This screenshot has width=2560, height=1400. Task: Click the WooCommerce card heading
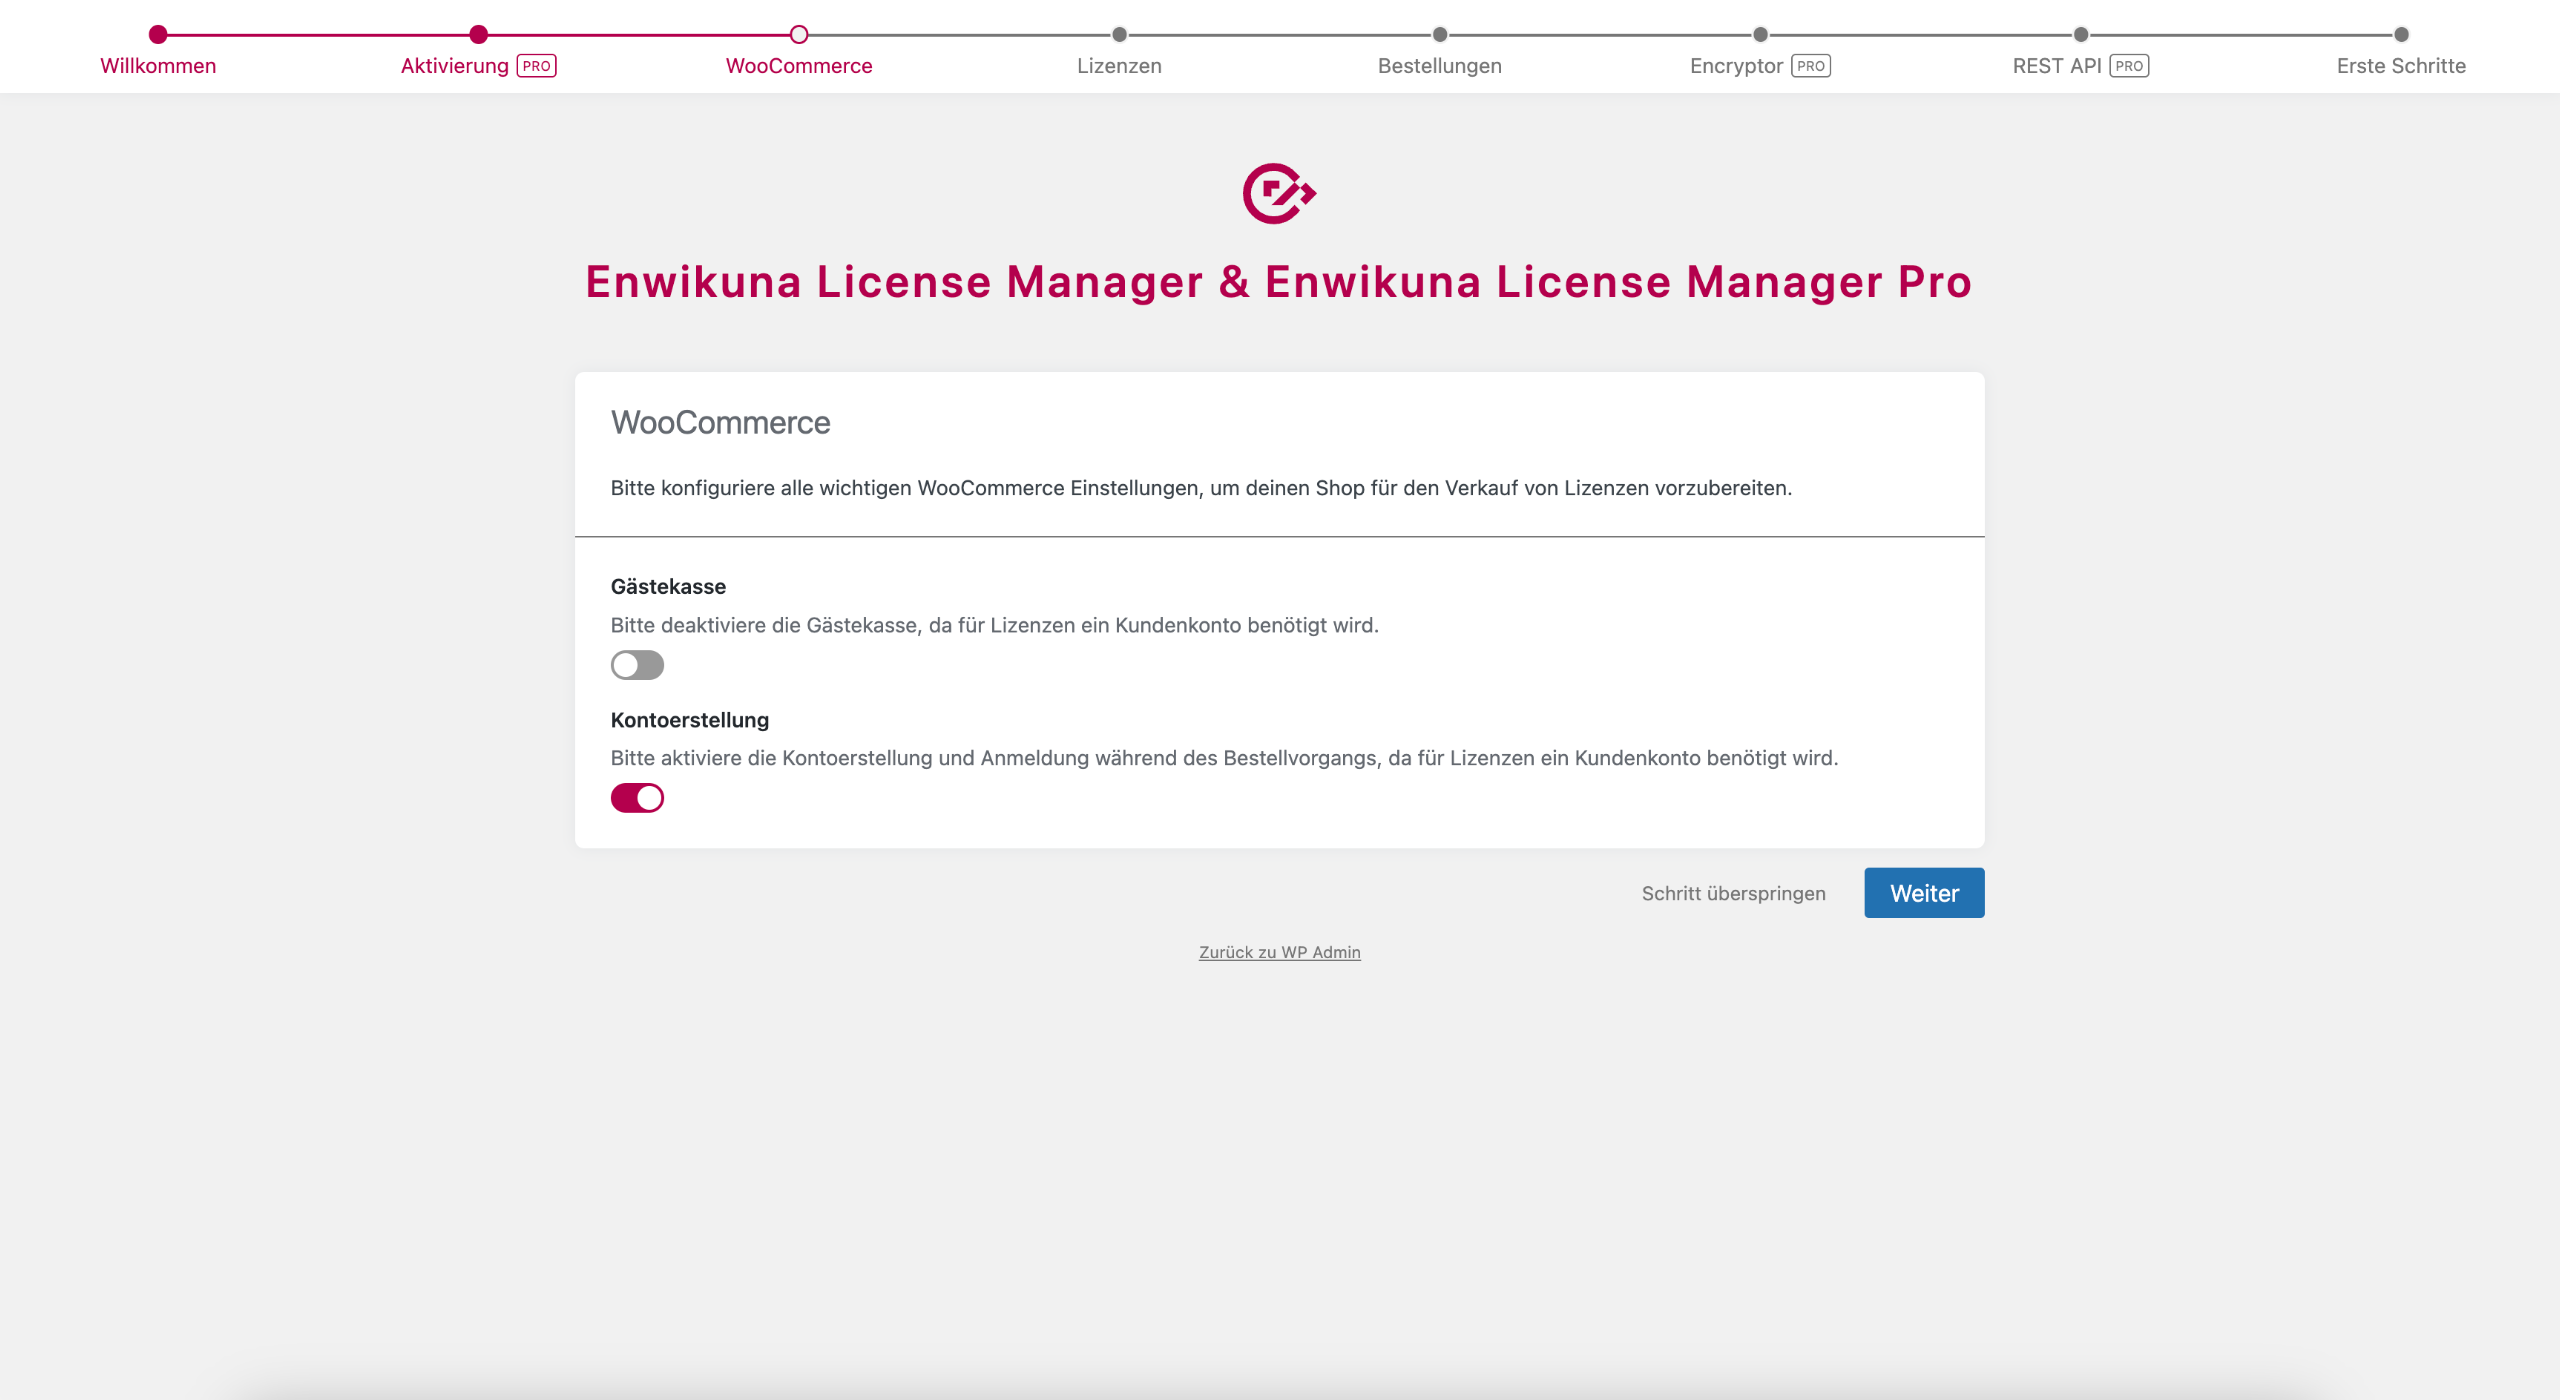tap(720, 422)
